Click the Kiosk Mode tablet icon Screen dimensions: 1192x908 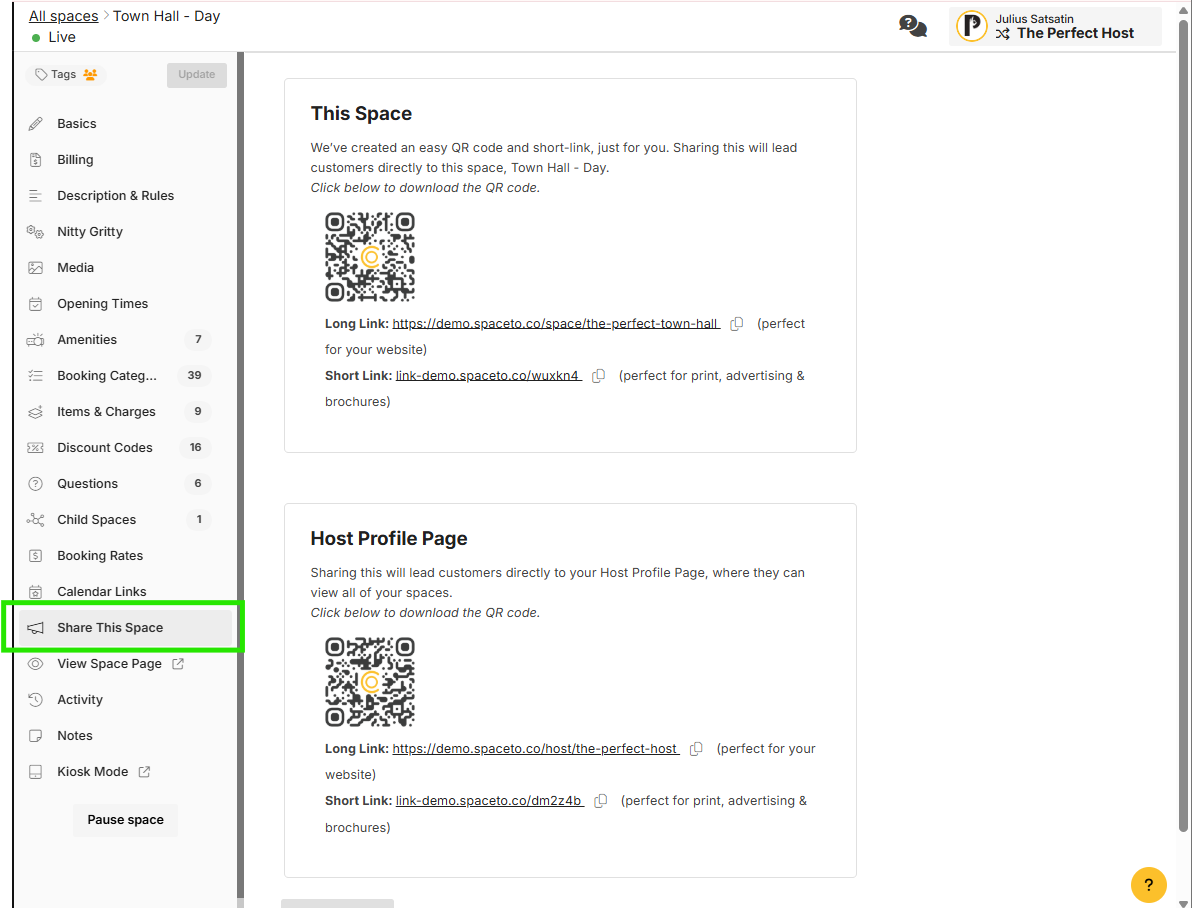pyautogui.click(x=36, y=772)
